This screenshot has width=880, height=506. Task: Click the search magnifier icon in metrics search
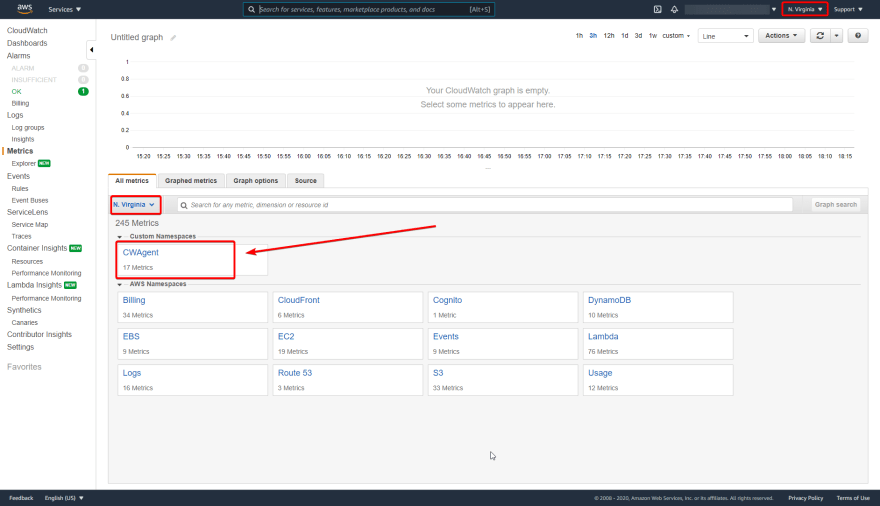184,205
